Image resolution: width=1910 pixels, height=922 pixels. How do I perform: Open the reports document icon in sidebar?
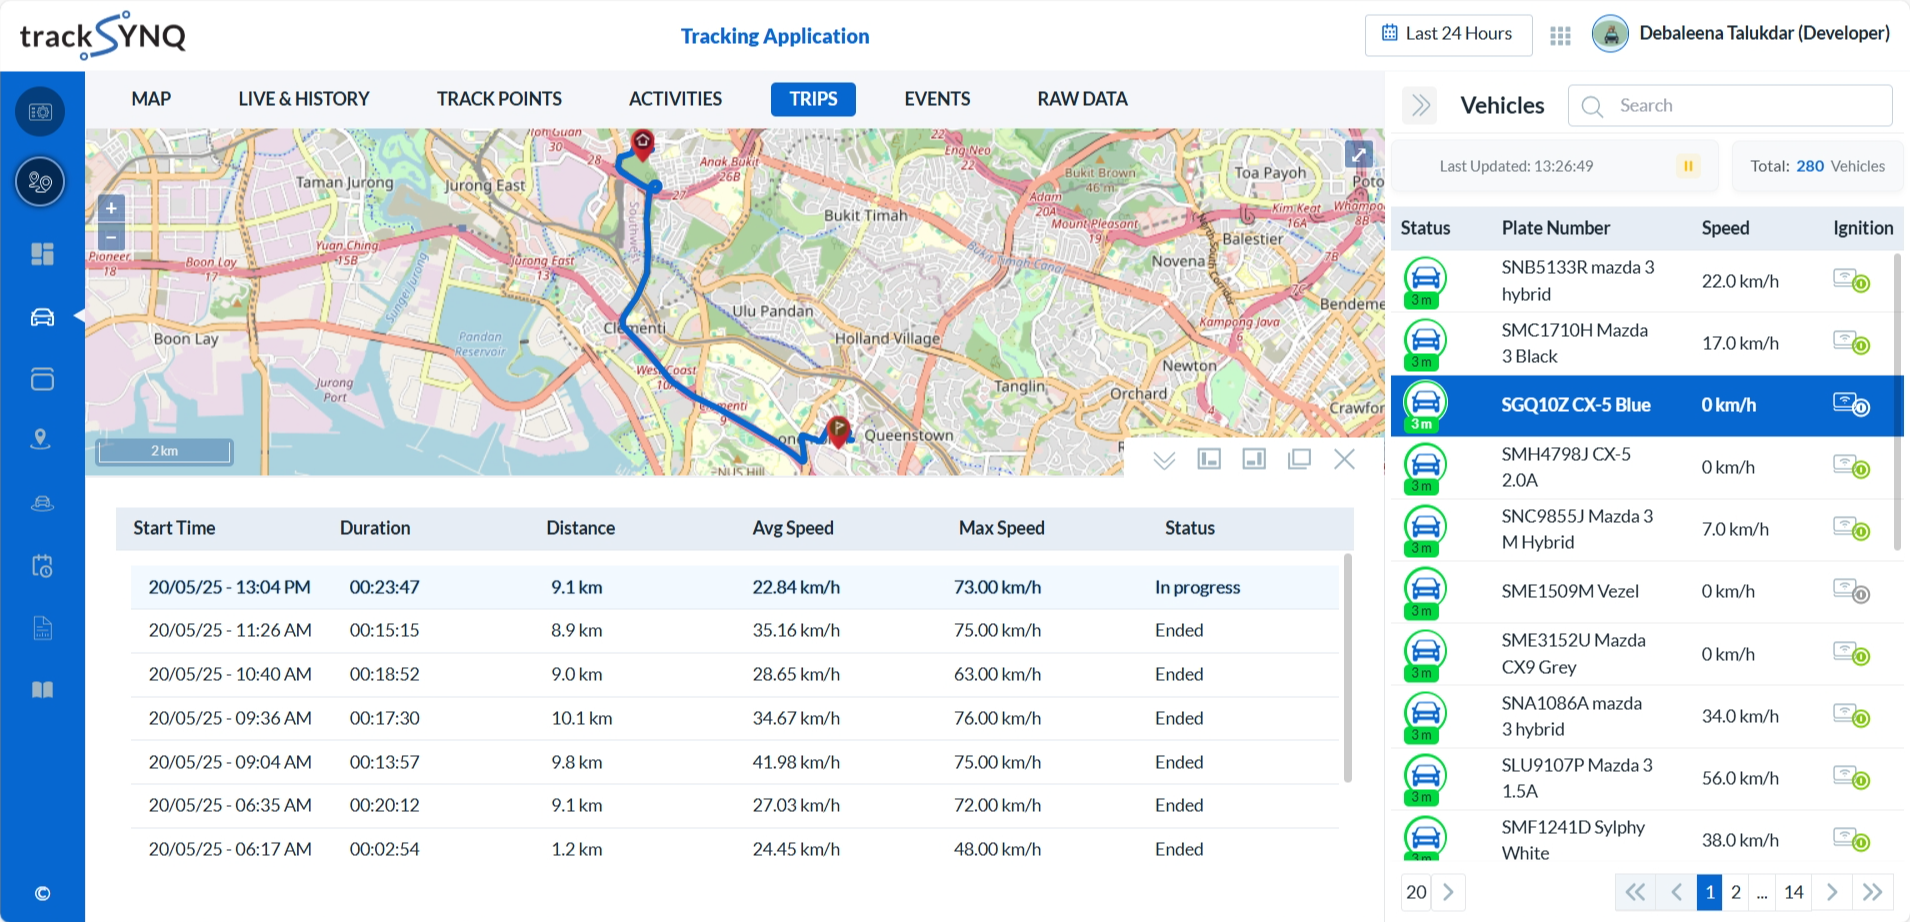(x=41, y=628)
